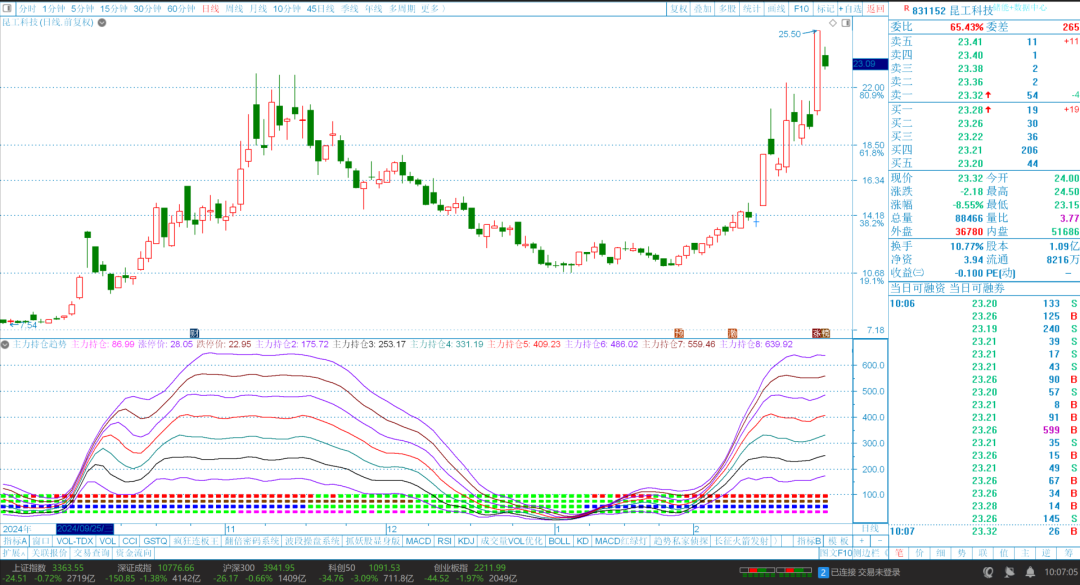Open the 模板 template menu
1080x585 pixels.
point(838,541)
